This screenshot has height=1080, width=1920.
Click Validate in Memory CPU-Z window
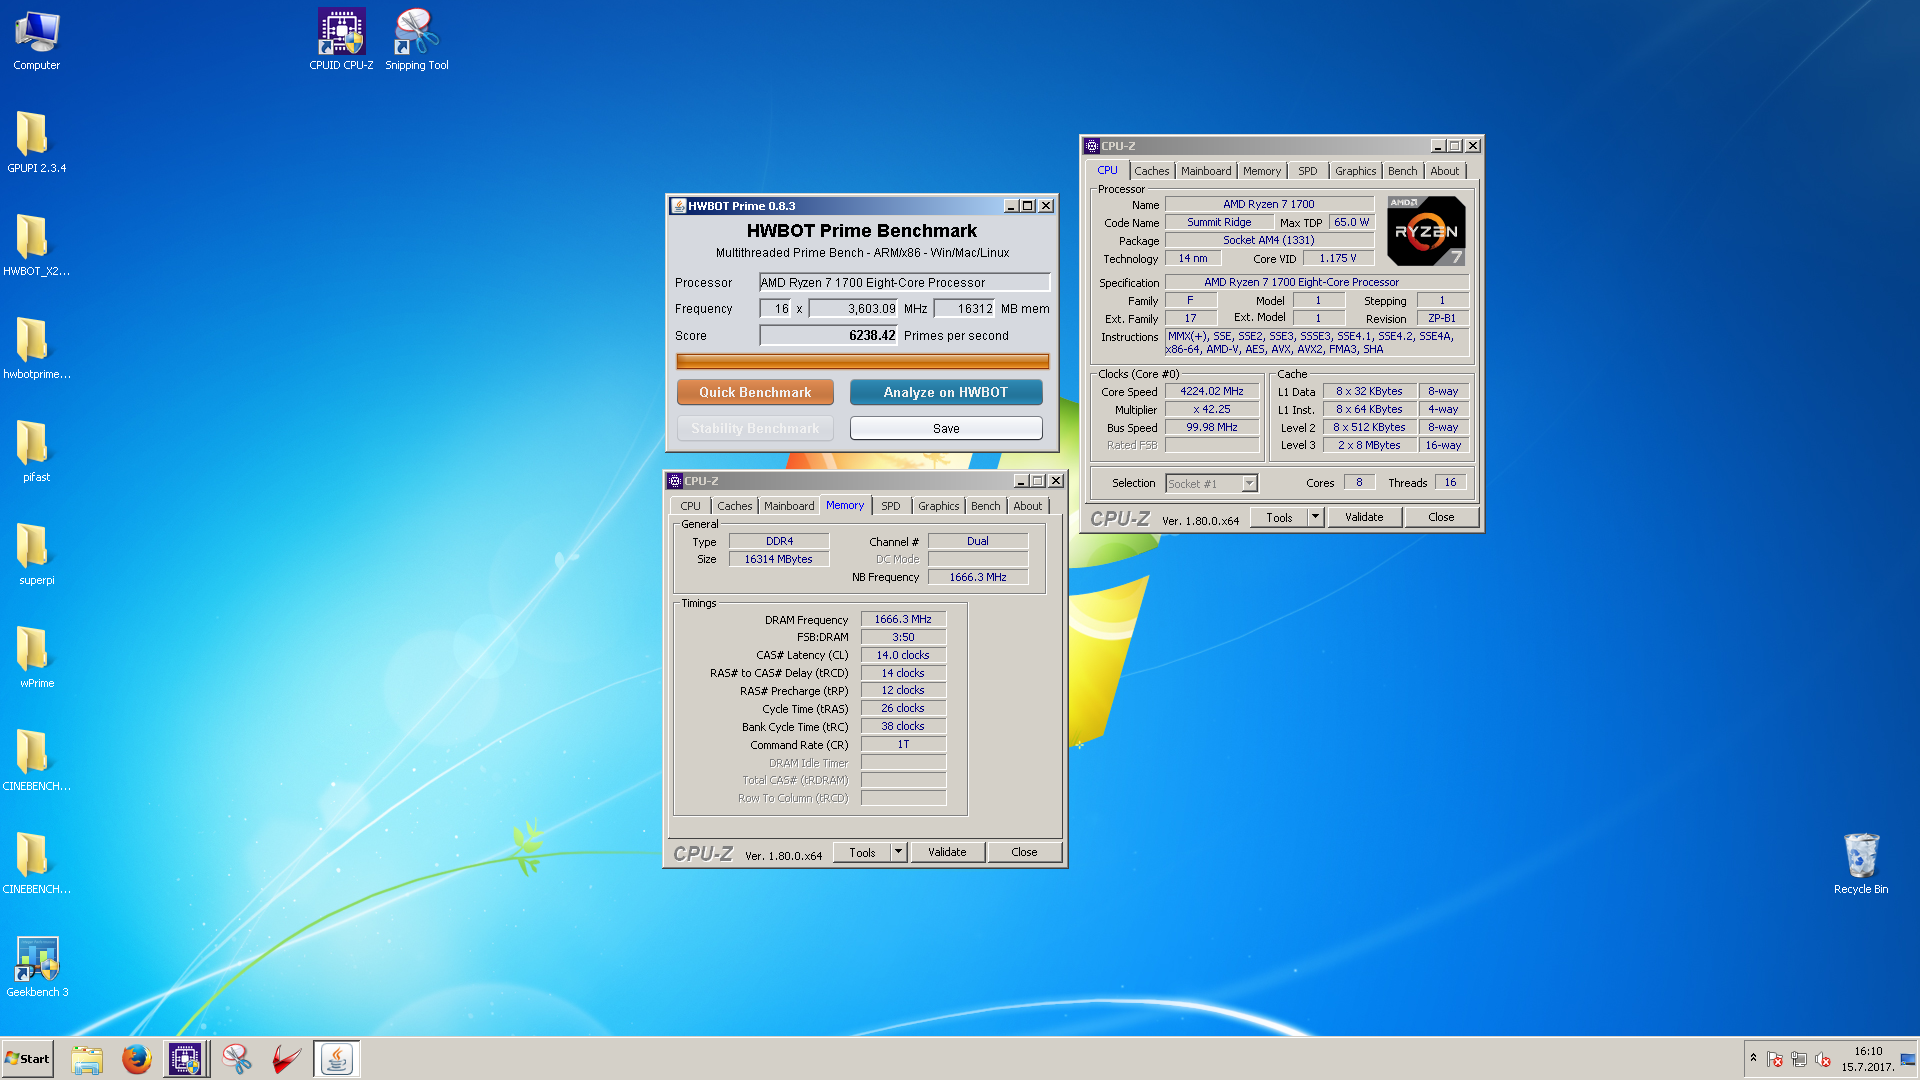(947, 852)
